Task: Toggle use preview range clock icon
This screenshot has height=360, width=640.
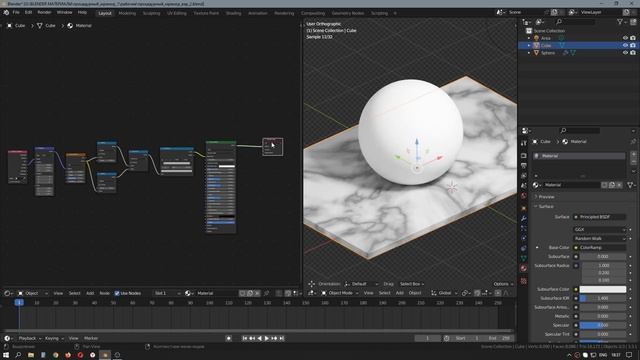Action: tap(447, 338)
